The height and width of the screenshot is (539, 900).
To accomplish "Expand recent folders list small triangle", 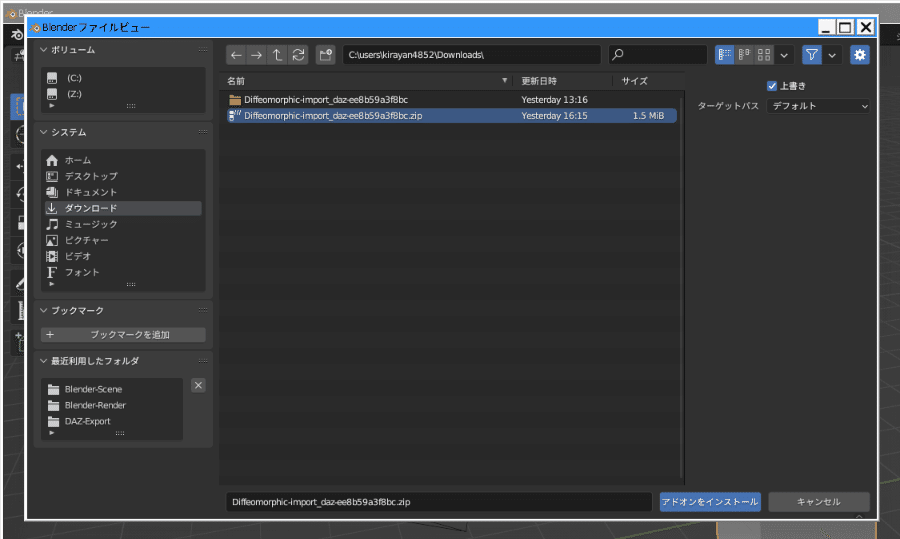I will pyautogui.click(x=52, y=433).
